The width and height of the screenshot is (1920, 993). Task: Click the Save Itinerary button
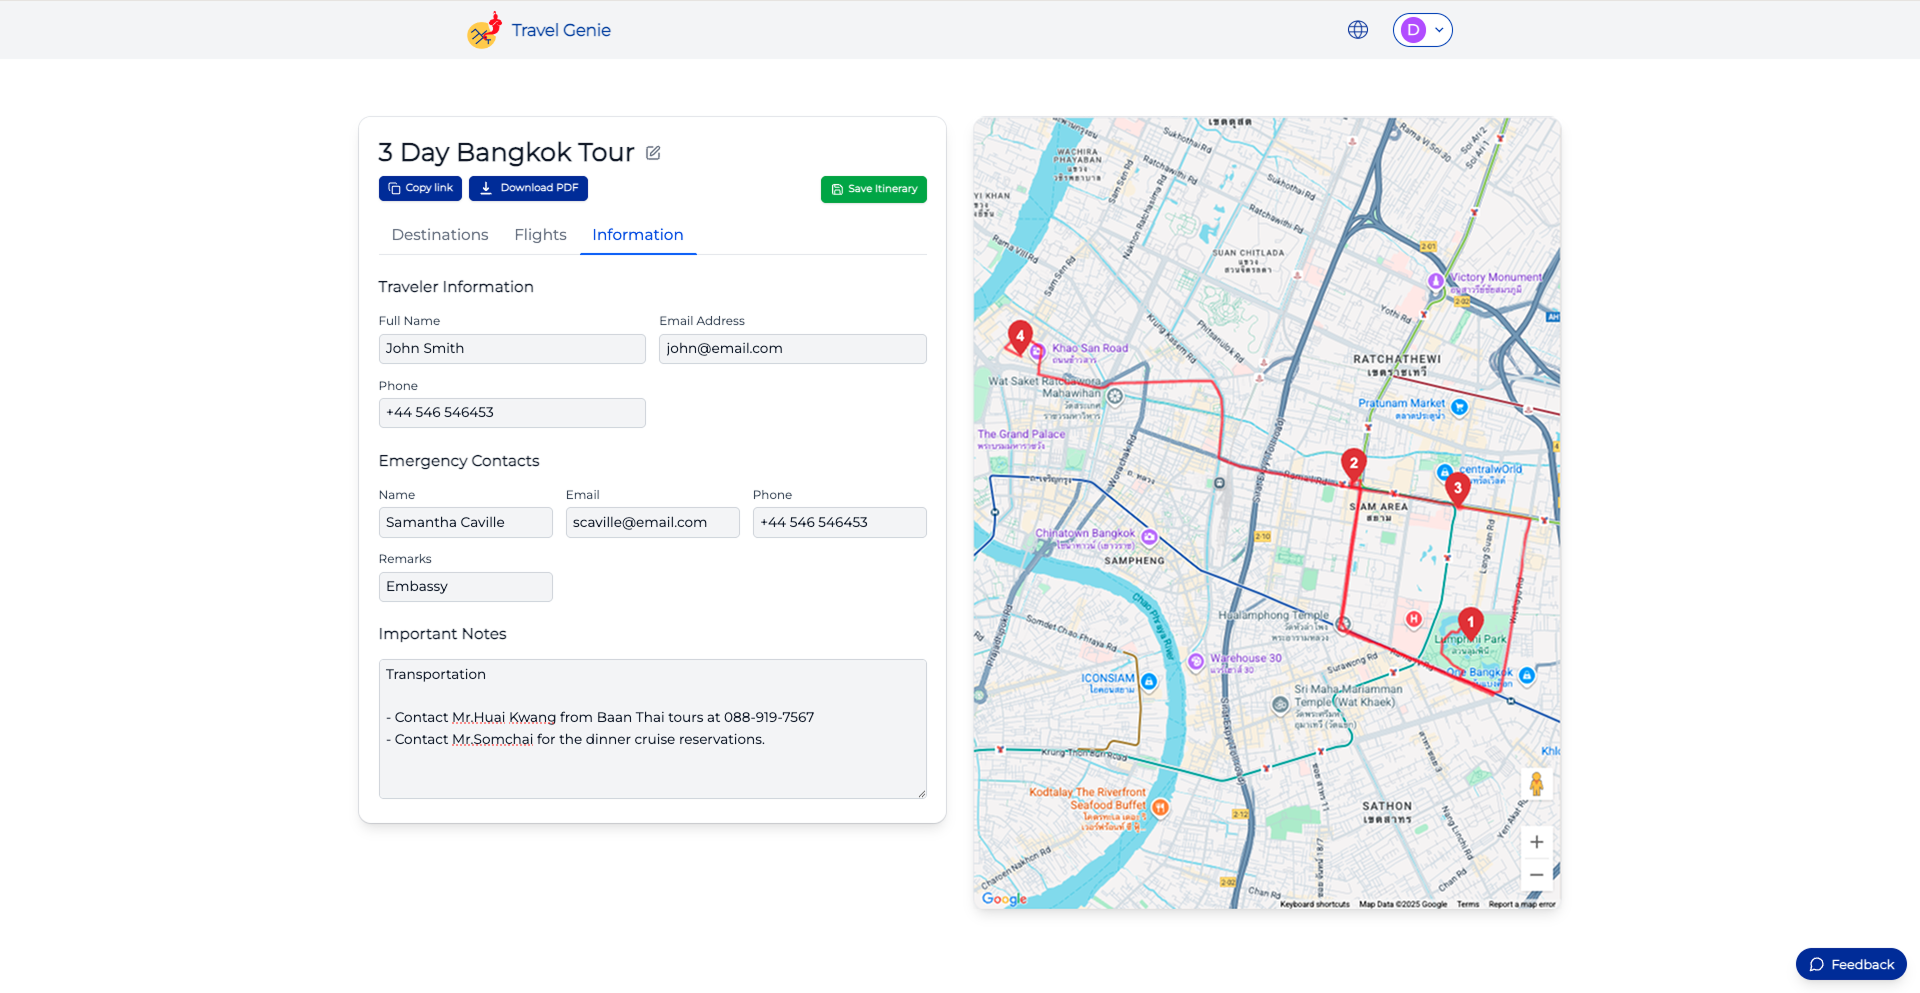tap(873, 189)
